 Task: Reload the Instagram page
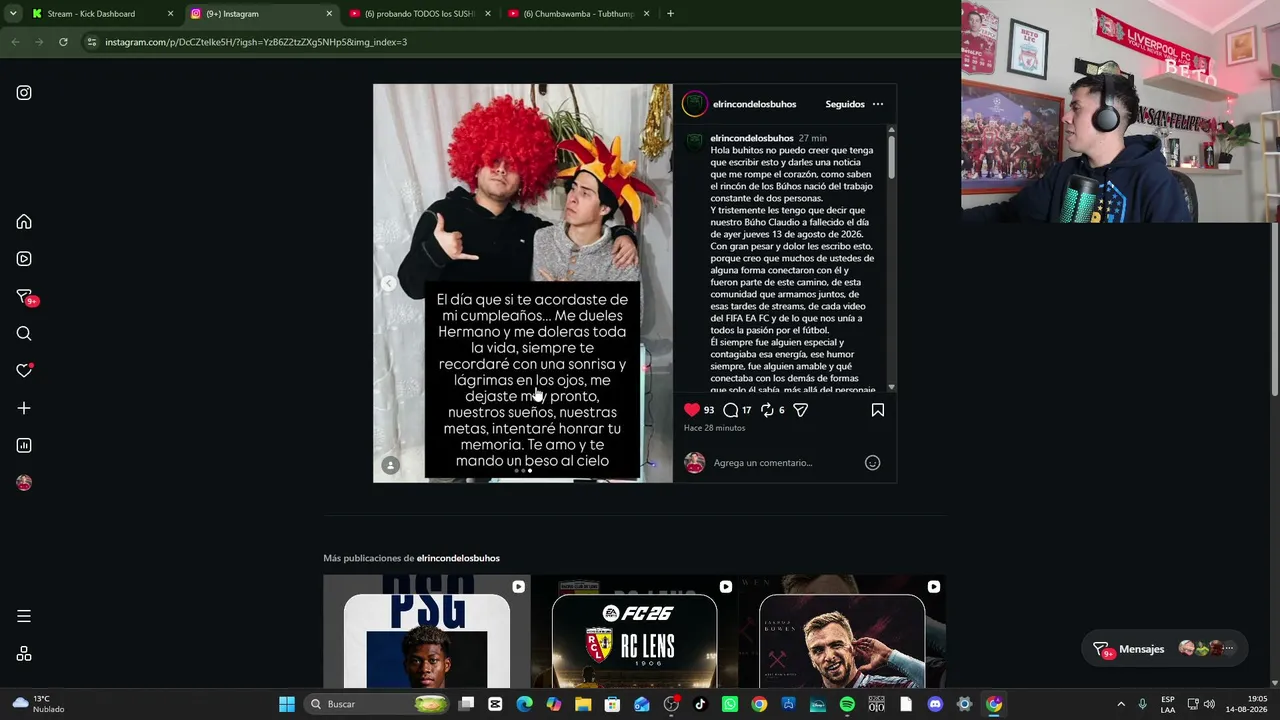click(63, 42)
